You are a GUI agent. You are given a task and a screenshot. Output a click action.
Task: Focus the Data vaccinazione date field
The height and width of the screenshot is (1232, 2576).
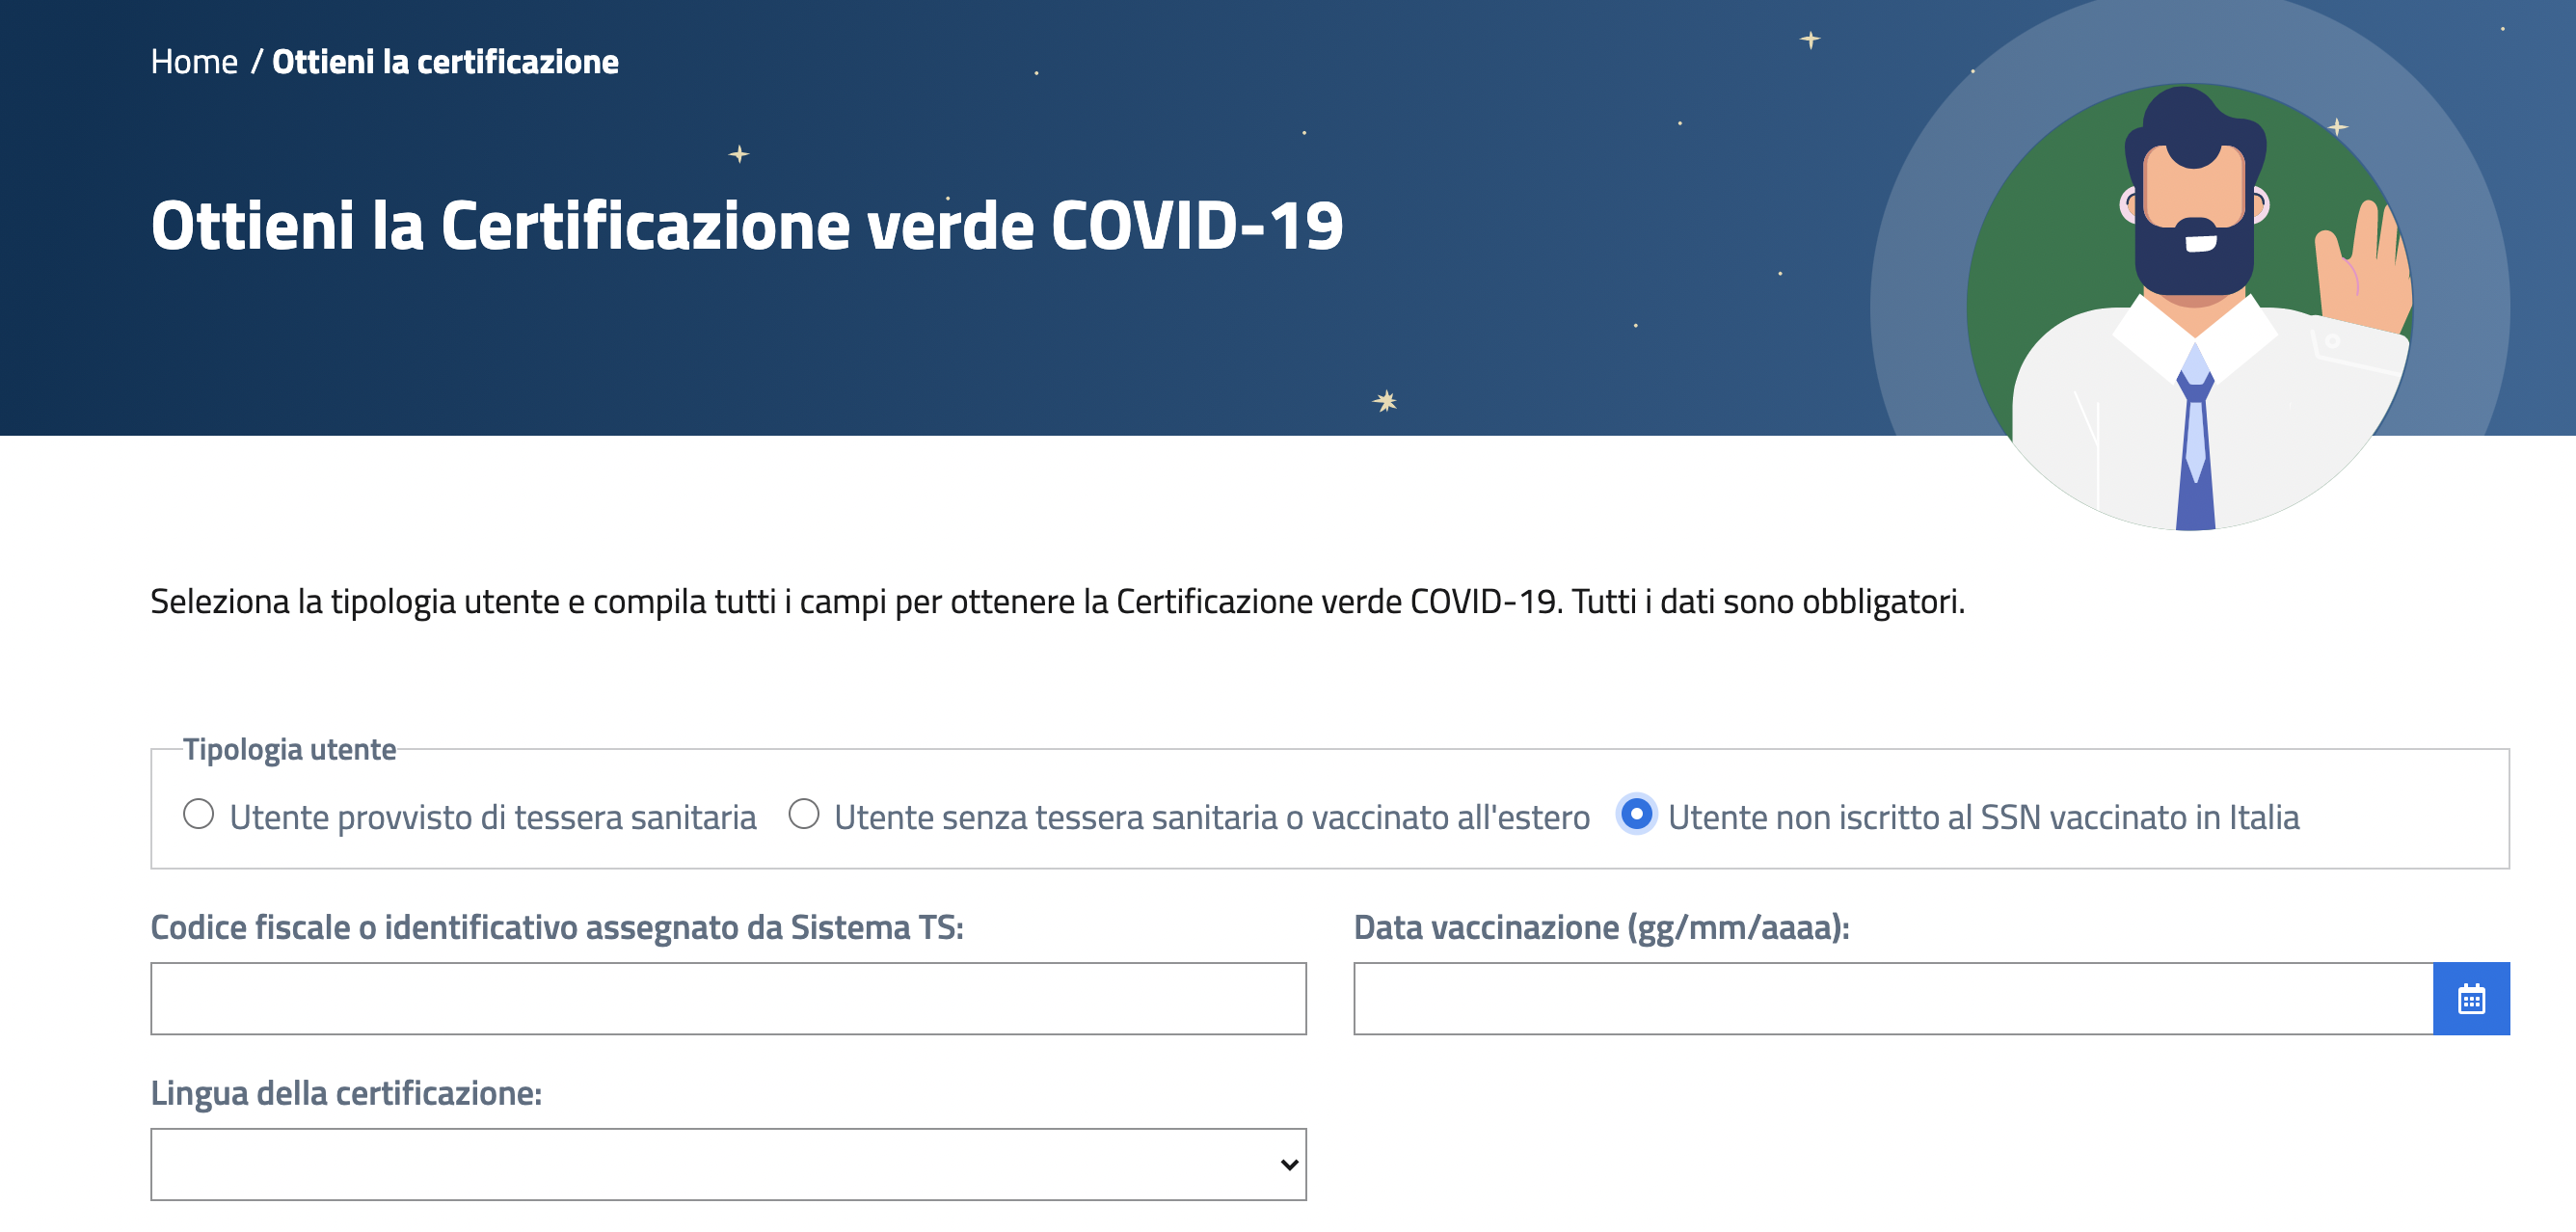[x=1892, y=998]
